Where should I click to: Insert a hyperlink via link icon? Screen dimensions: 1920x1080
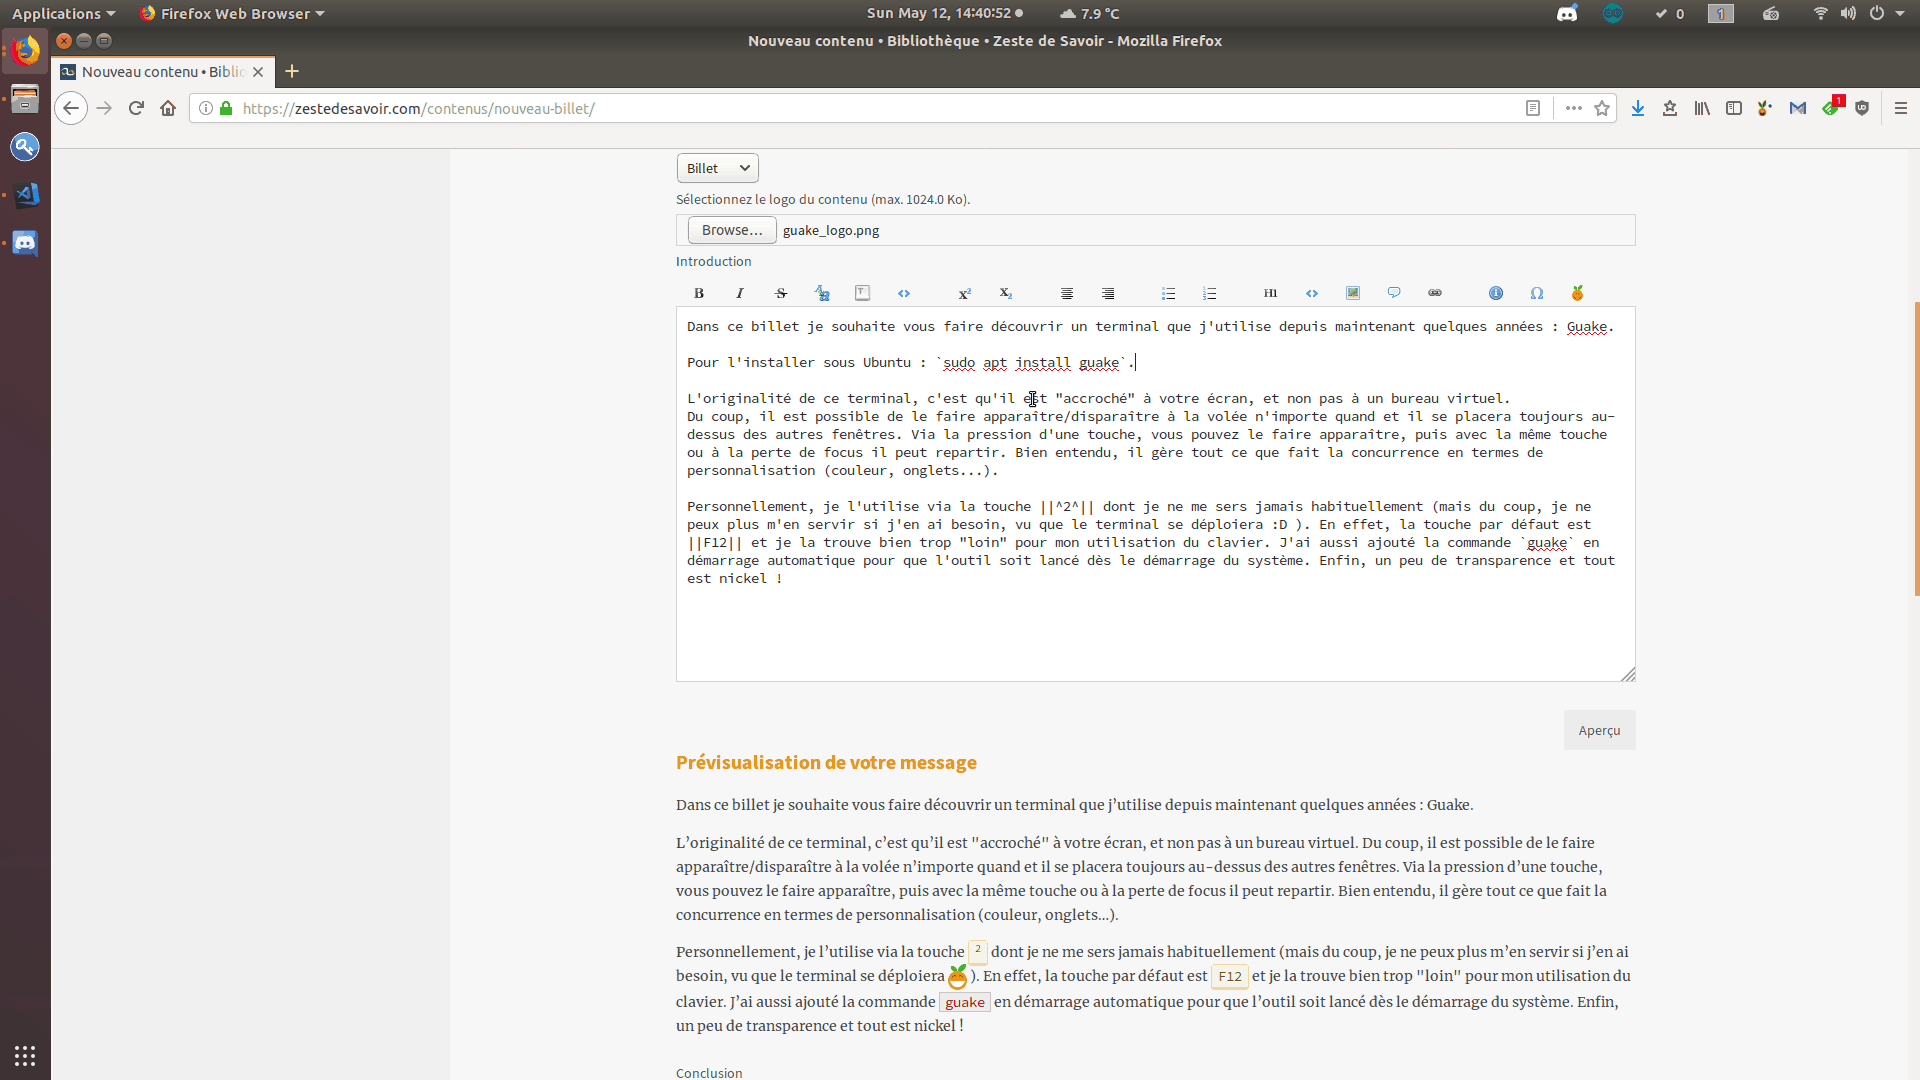[x=1435, y=293]
